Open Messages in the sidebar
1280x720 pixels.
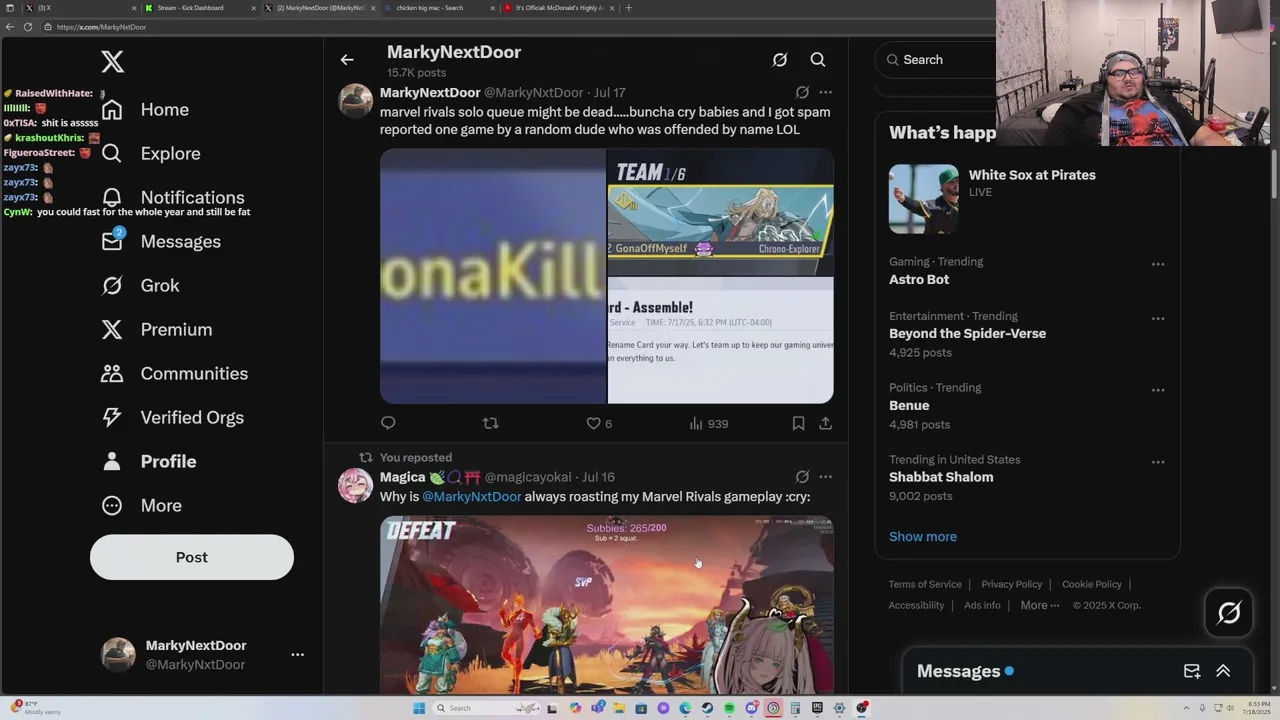(x=161, y=242)
